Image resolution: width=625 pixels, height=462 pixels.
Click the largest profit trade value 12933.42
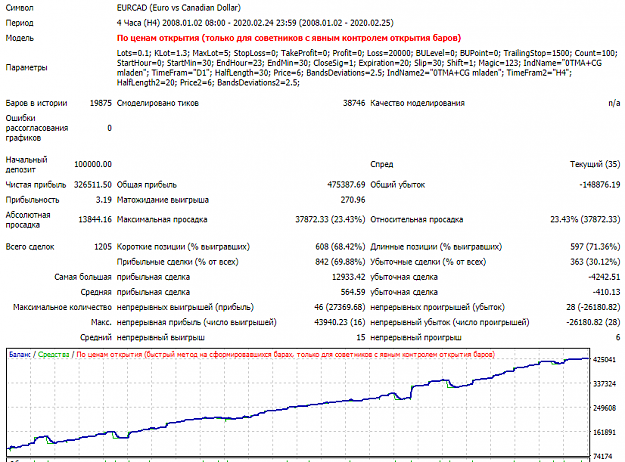[348, 277]
